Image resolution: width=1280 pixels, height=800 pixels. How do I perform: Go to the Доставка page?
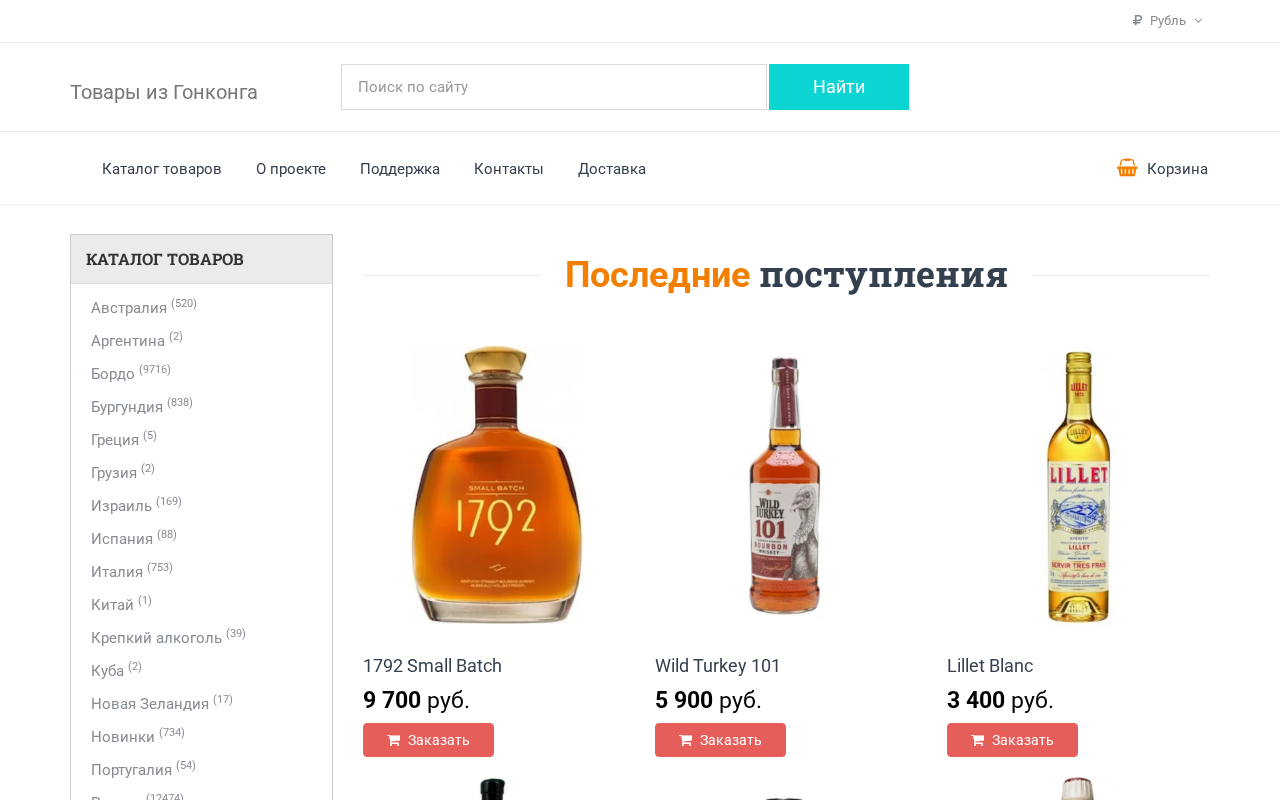pos(612,169)
